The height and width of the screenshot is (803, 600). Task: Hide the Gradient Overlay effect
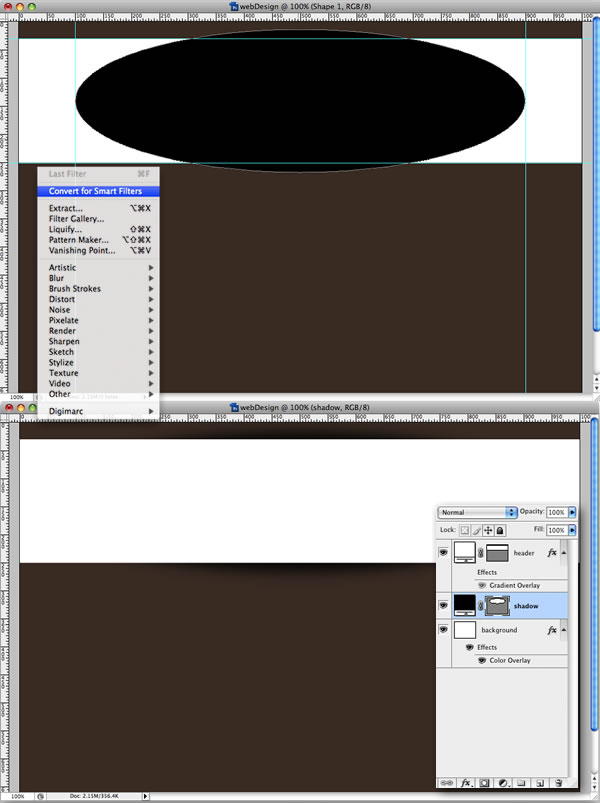482,585
